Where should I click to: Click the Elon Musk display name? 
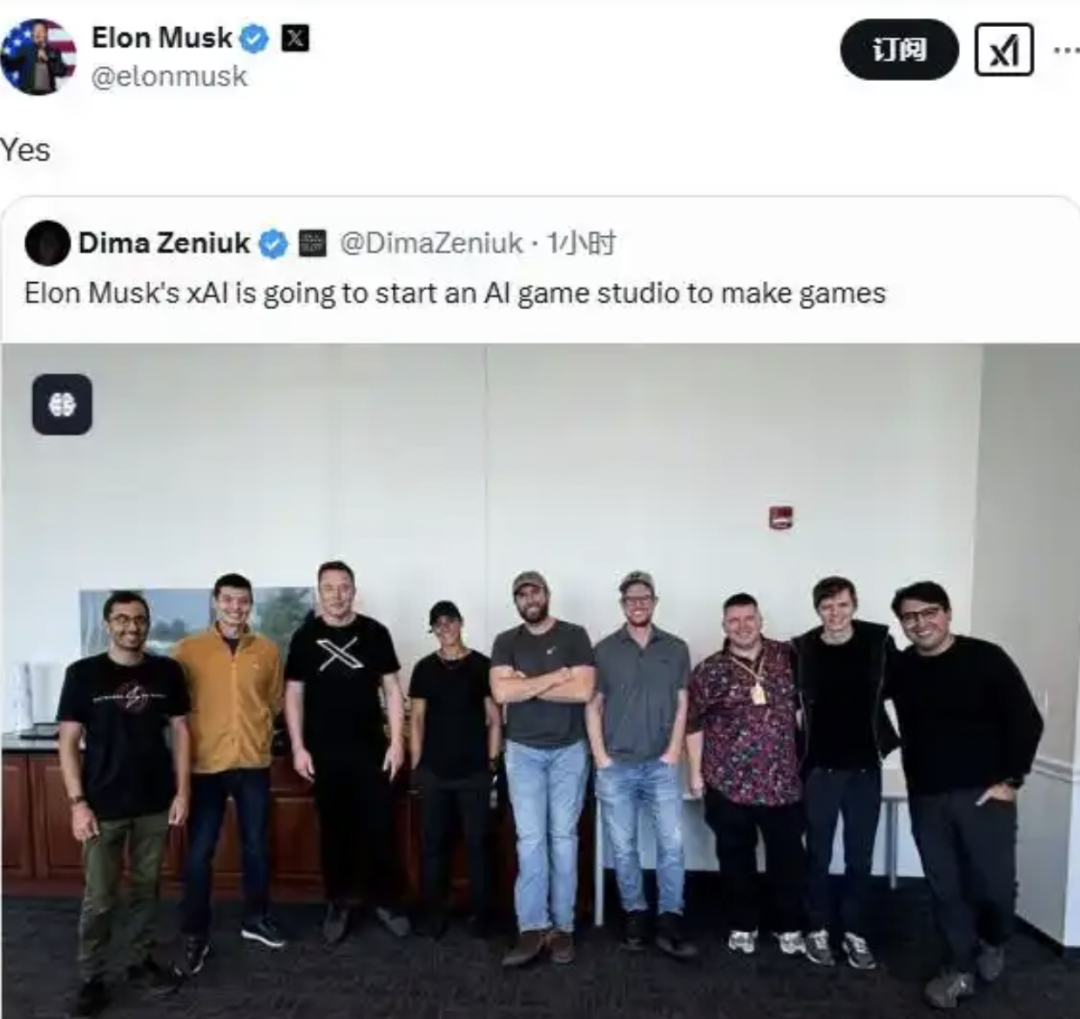tap(162, 38)
